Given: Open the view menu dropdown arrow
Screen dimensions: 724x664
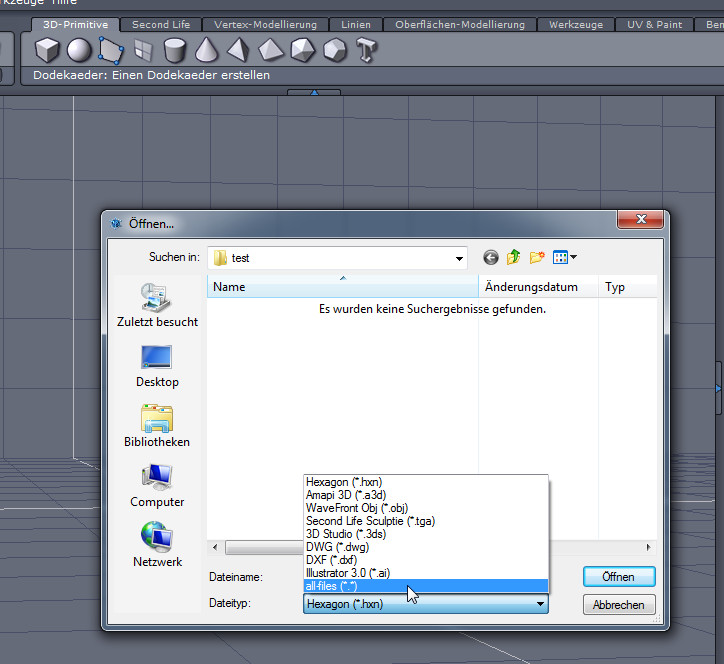Looking at the screenshot, I should pos(573,258).
